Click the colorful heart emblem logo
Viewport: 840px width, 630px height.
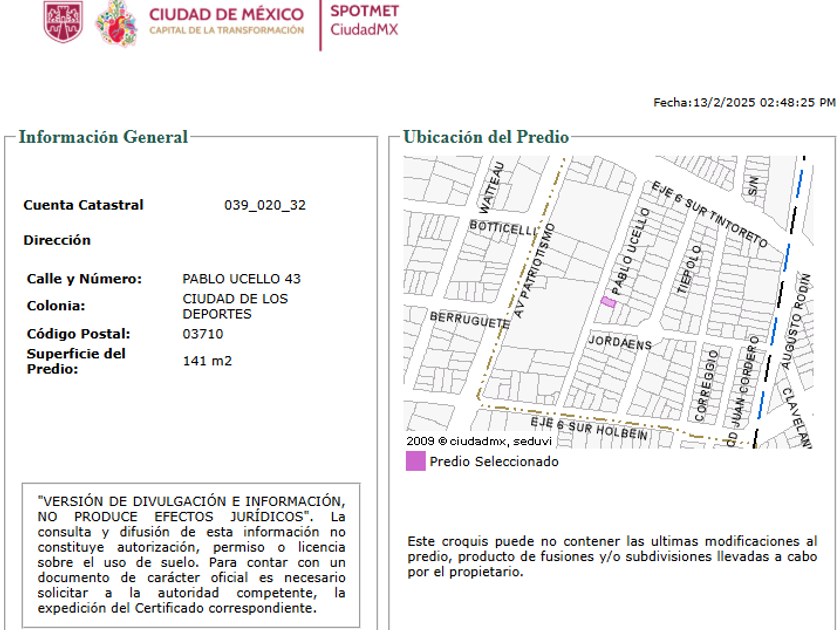click(116, 24)
